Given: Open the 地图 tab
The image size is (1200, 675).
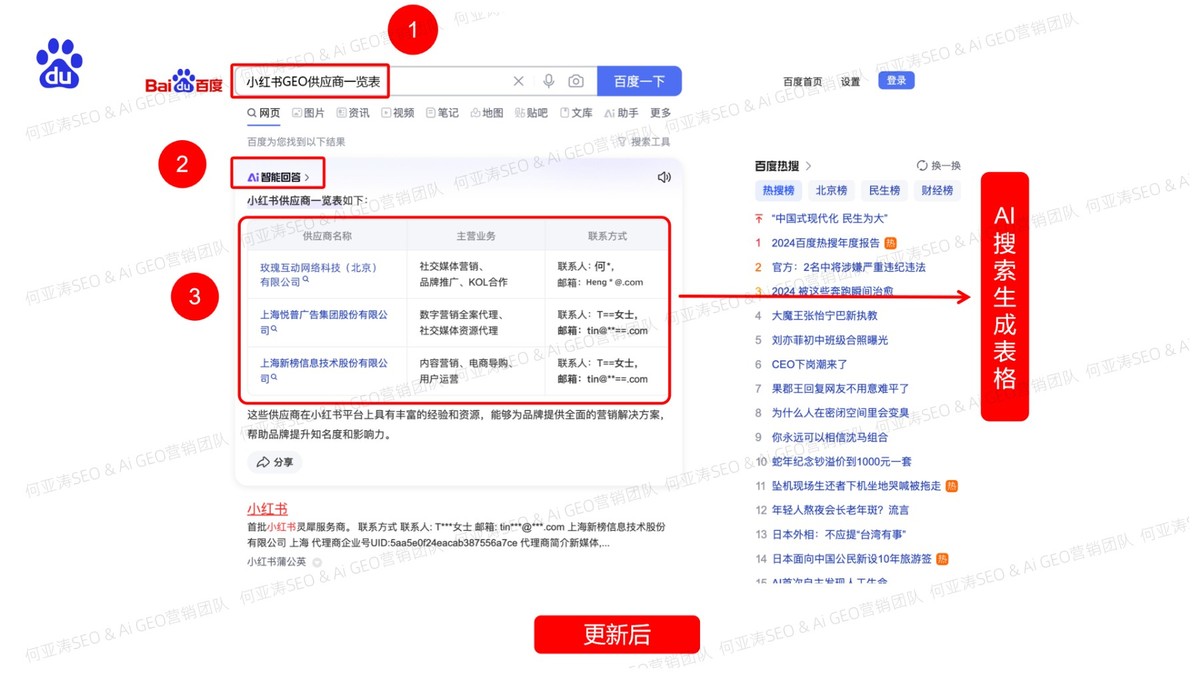Looking at the screenshot, I should coord(487,113).
